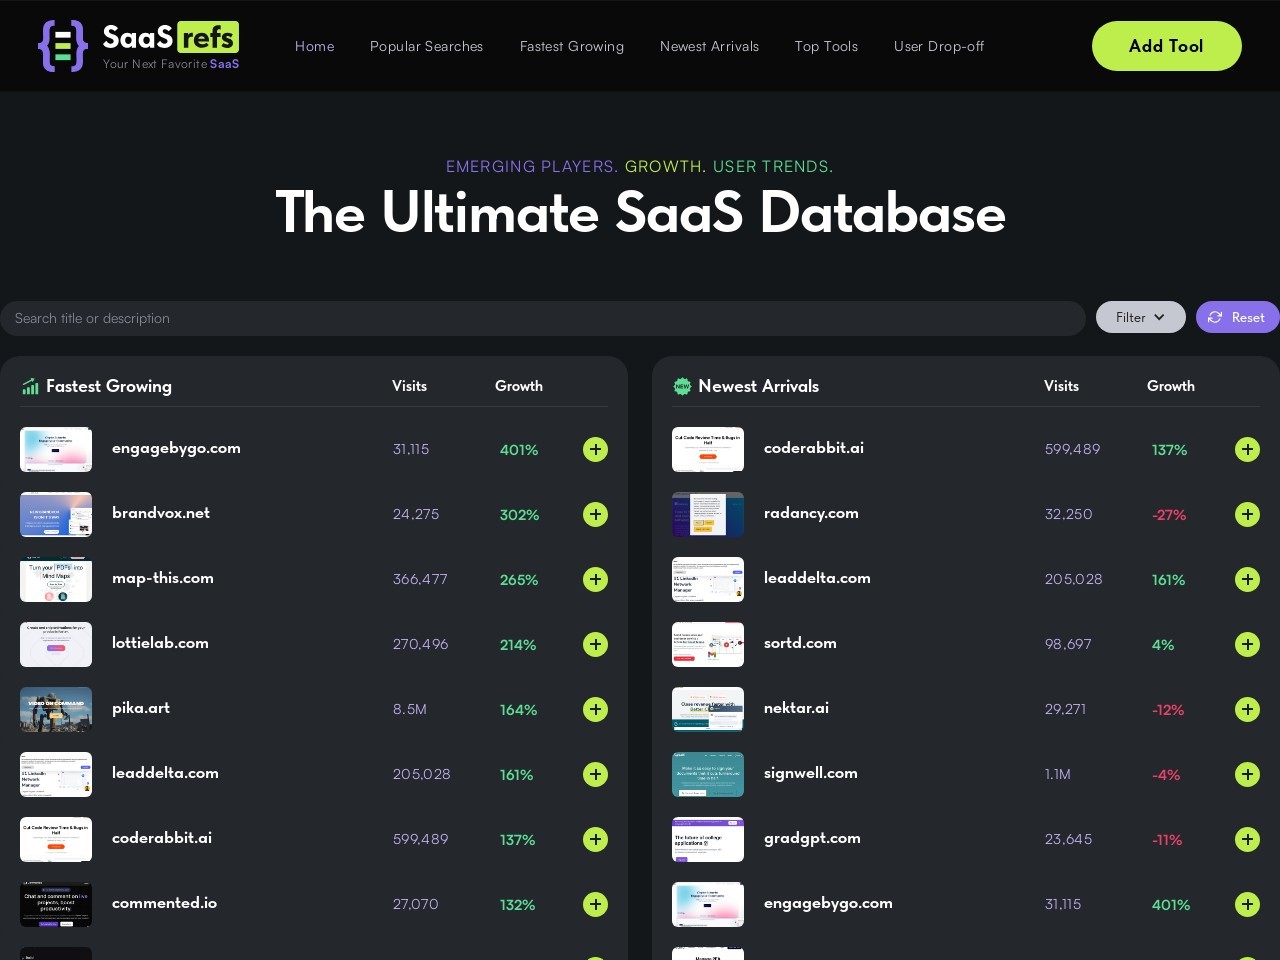
Task: Click the brandvox.net thumbnail
Action: click(x=56, y=515)
